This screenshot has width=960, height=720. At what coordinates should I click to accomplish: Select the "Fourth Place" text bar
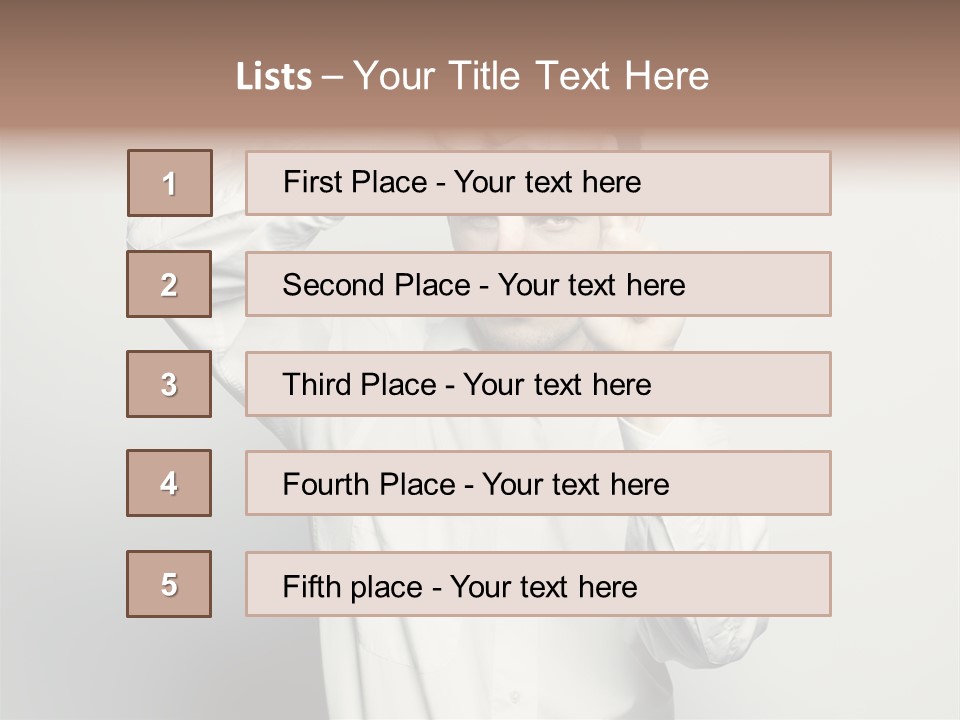pyautogui.click(x=538, y=483)
